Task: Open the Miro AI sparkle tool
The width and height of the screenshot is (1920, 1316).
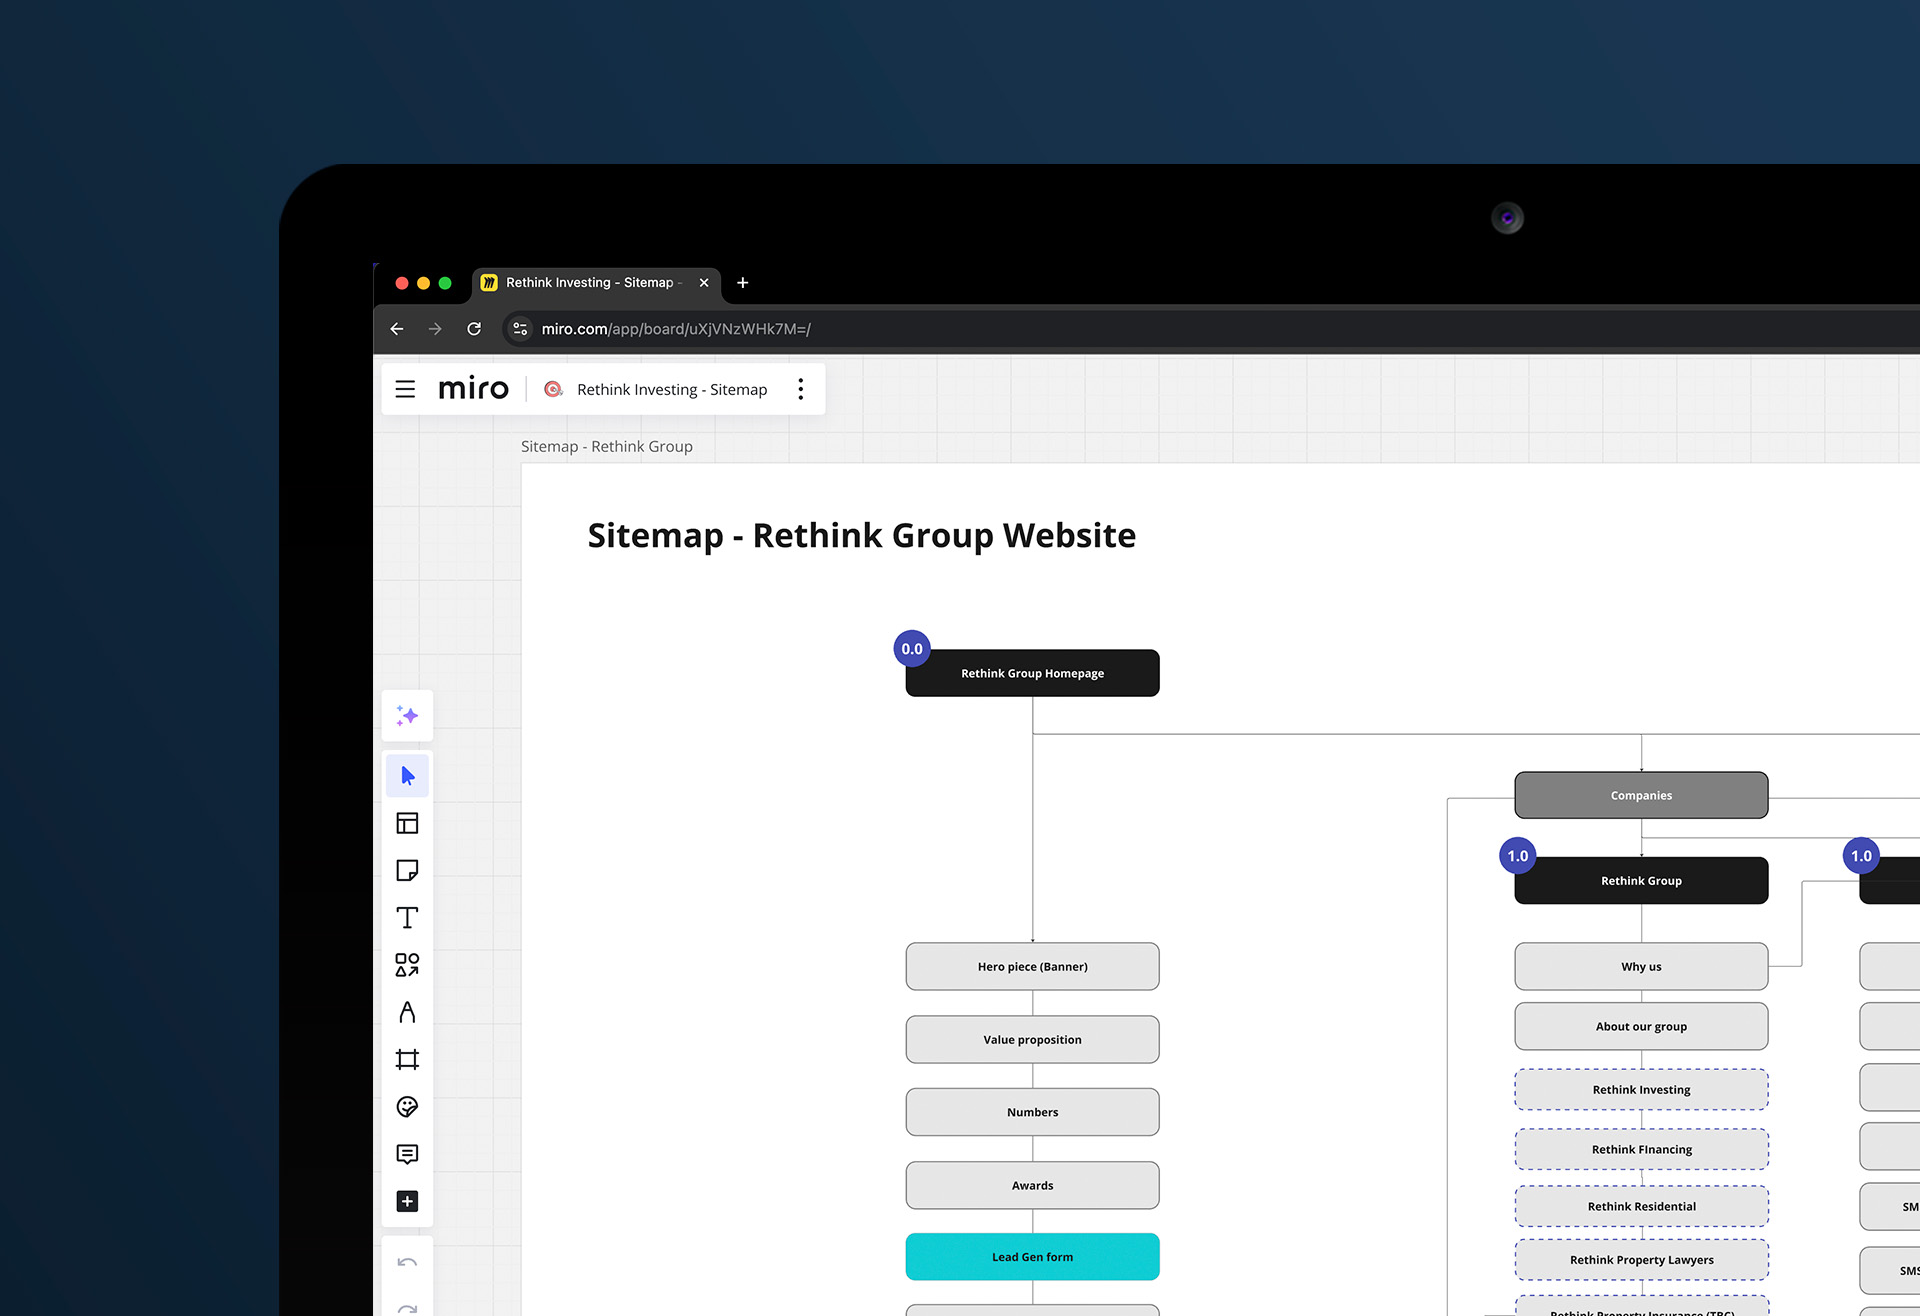Action: click(407, 716)
